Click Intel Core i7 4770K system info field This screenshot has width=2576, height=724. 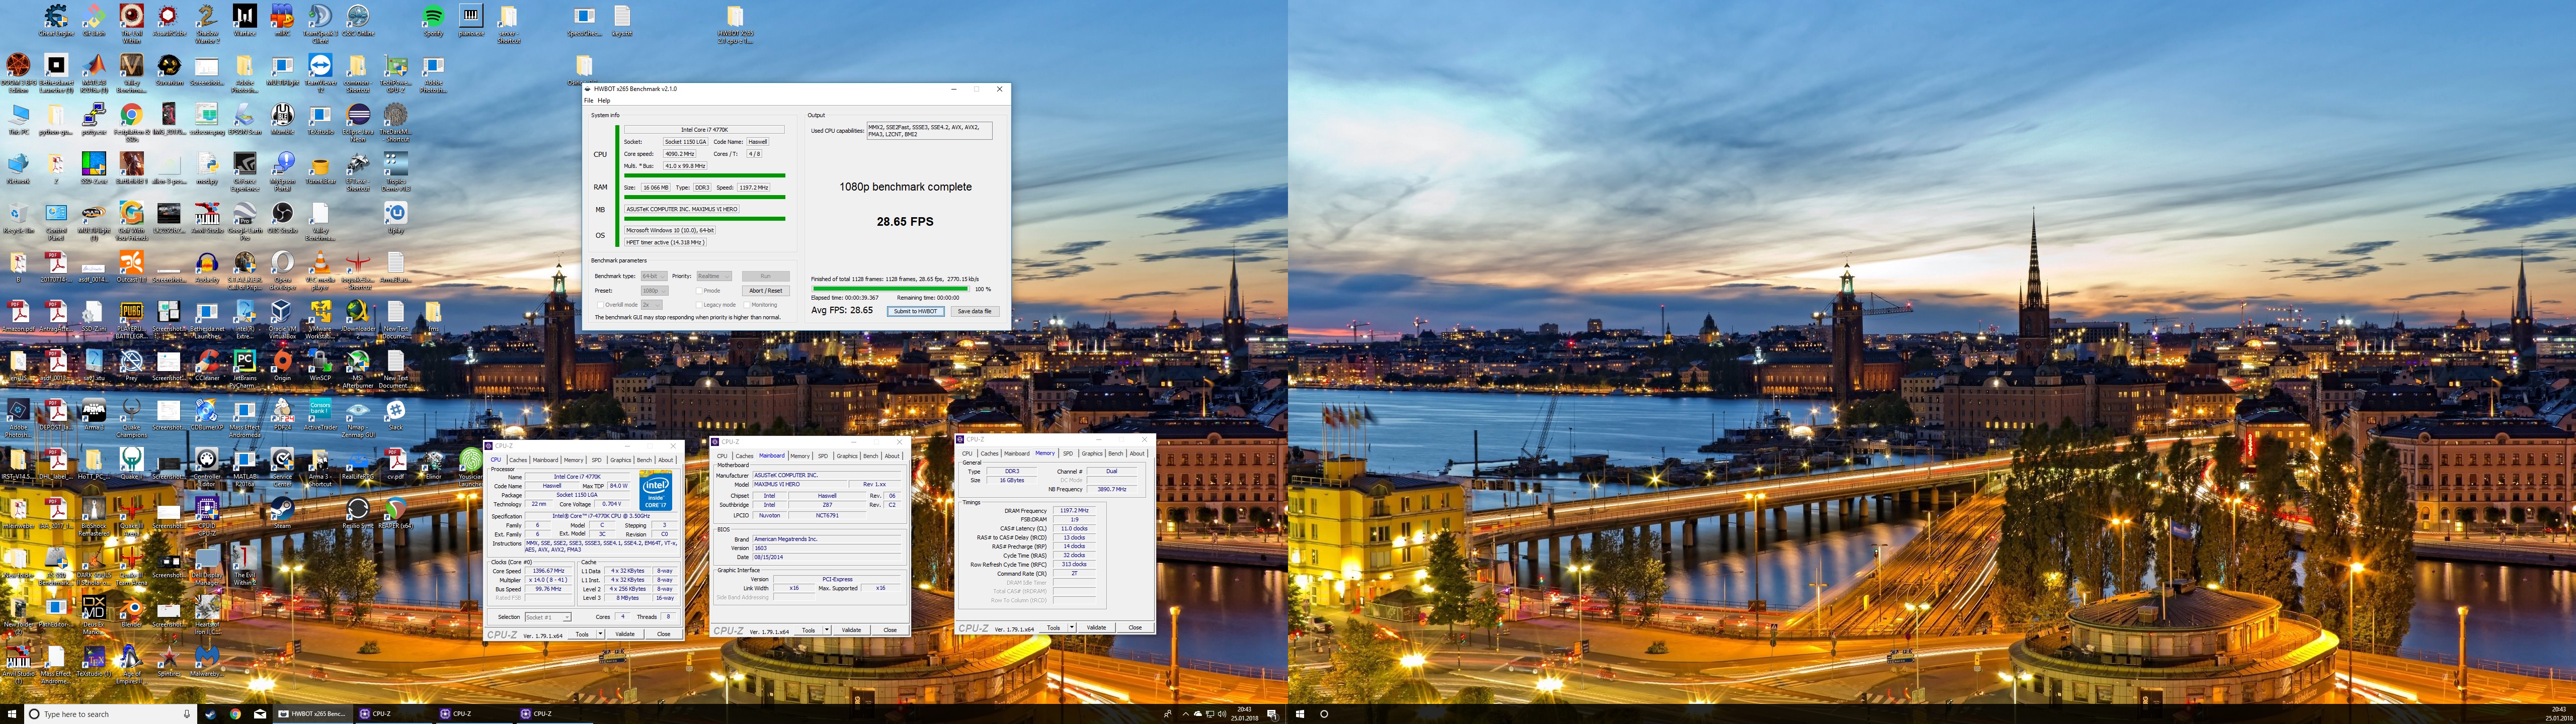704,130
